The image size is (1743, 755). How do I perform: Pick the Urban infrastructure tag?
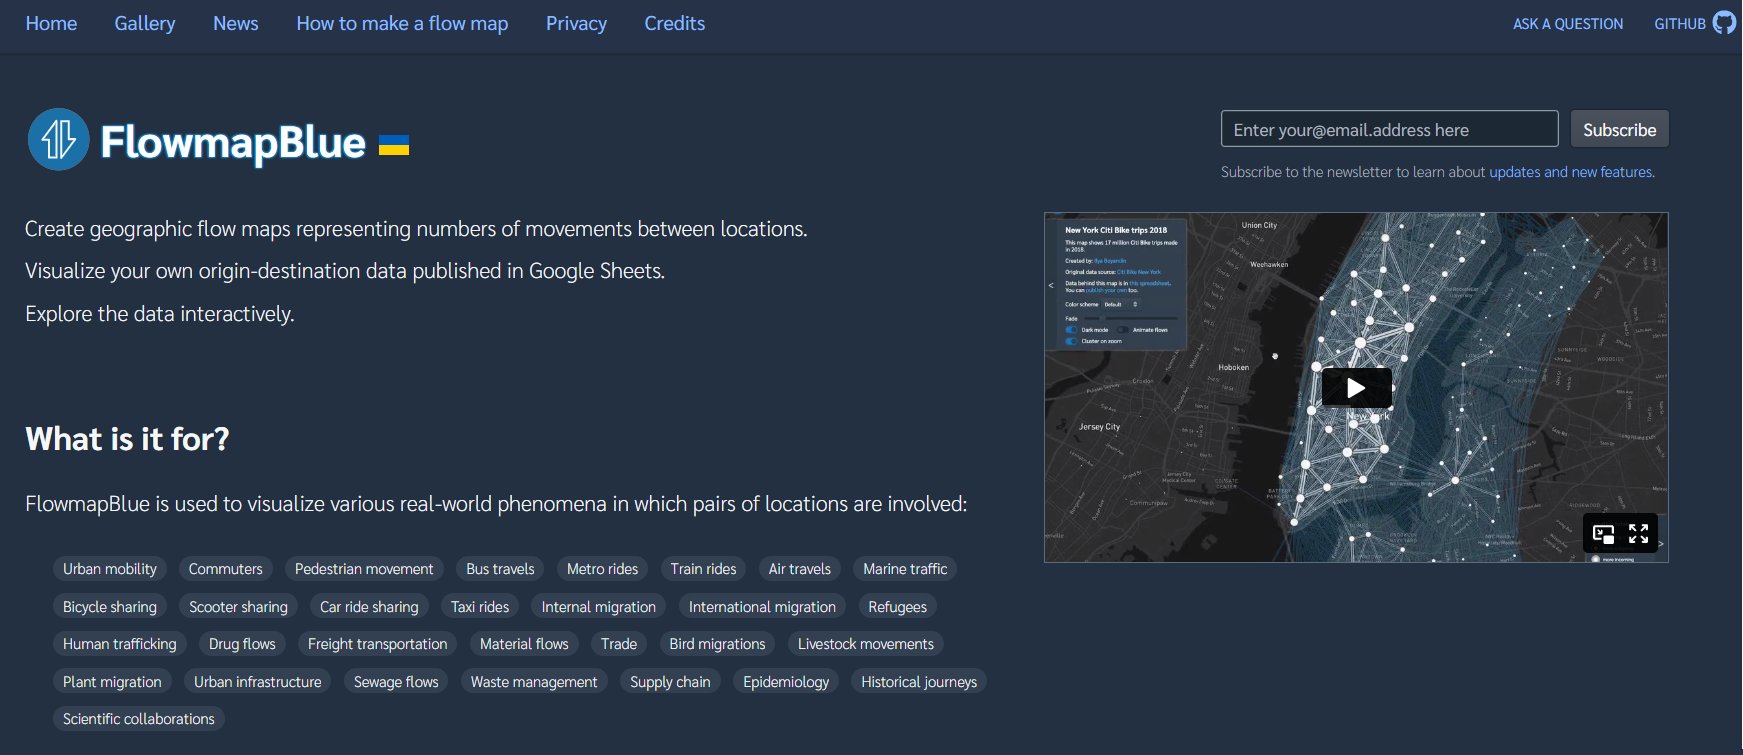pyautogui.click(x=258, y=682)
